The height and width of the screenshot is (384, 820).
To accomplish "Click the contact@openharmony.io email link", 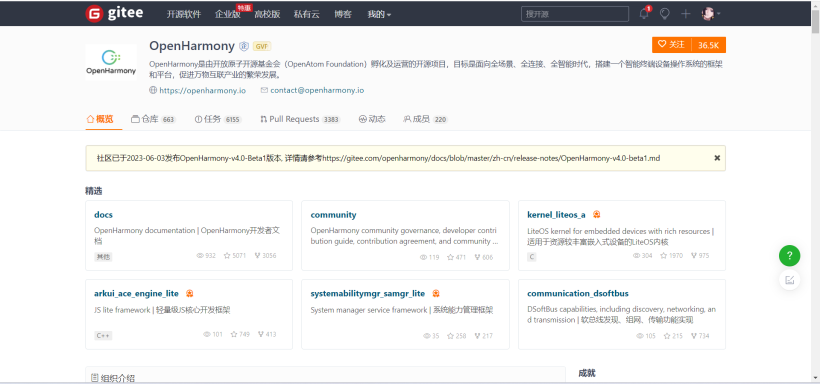I will coord(317,90).
